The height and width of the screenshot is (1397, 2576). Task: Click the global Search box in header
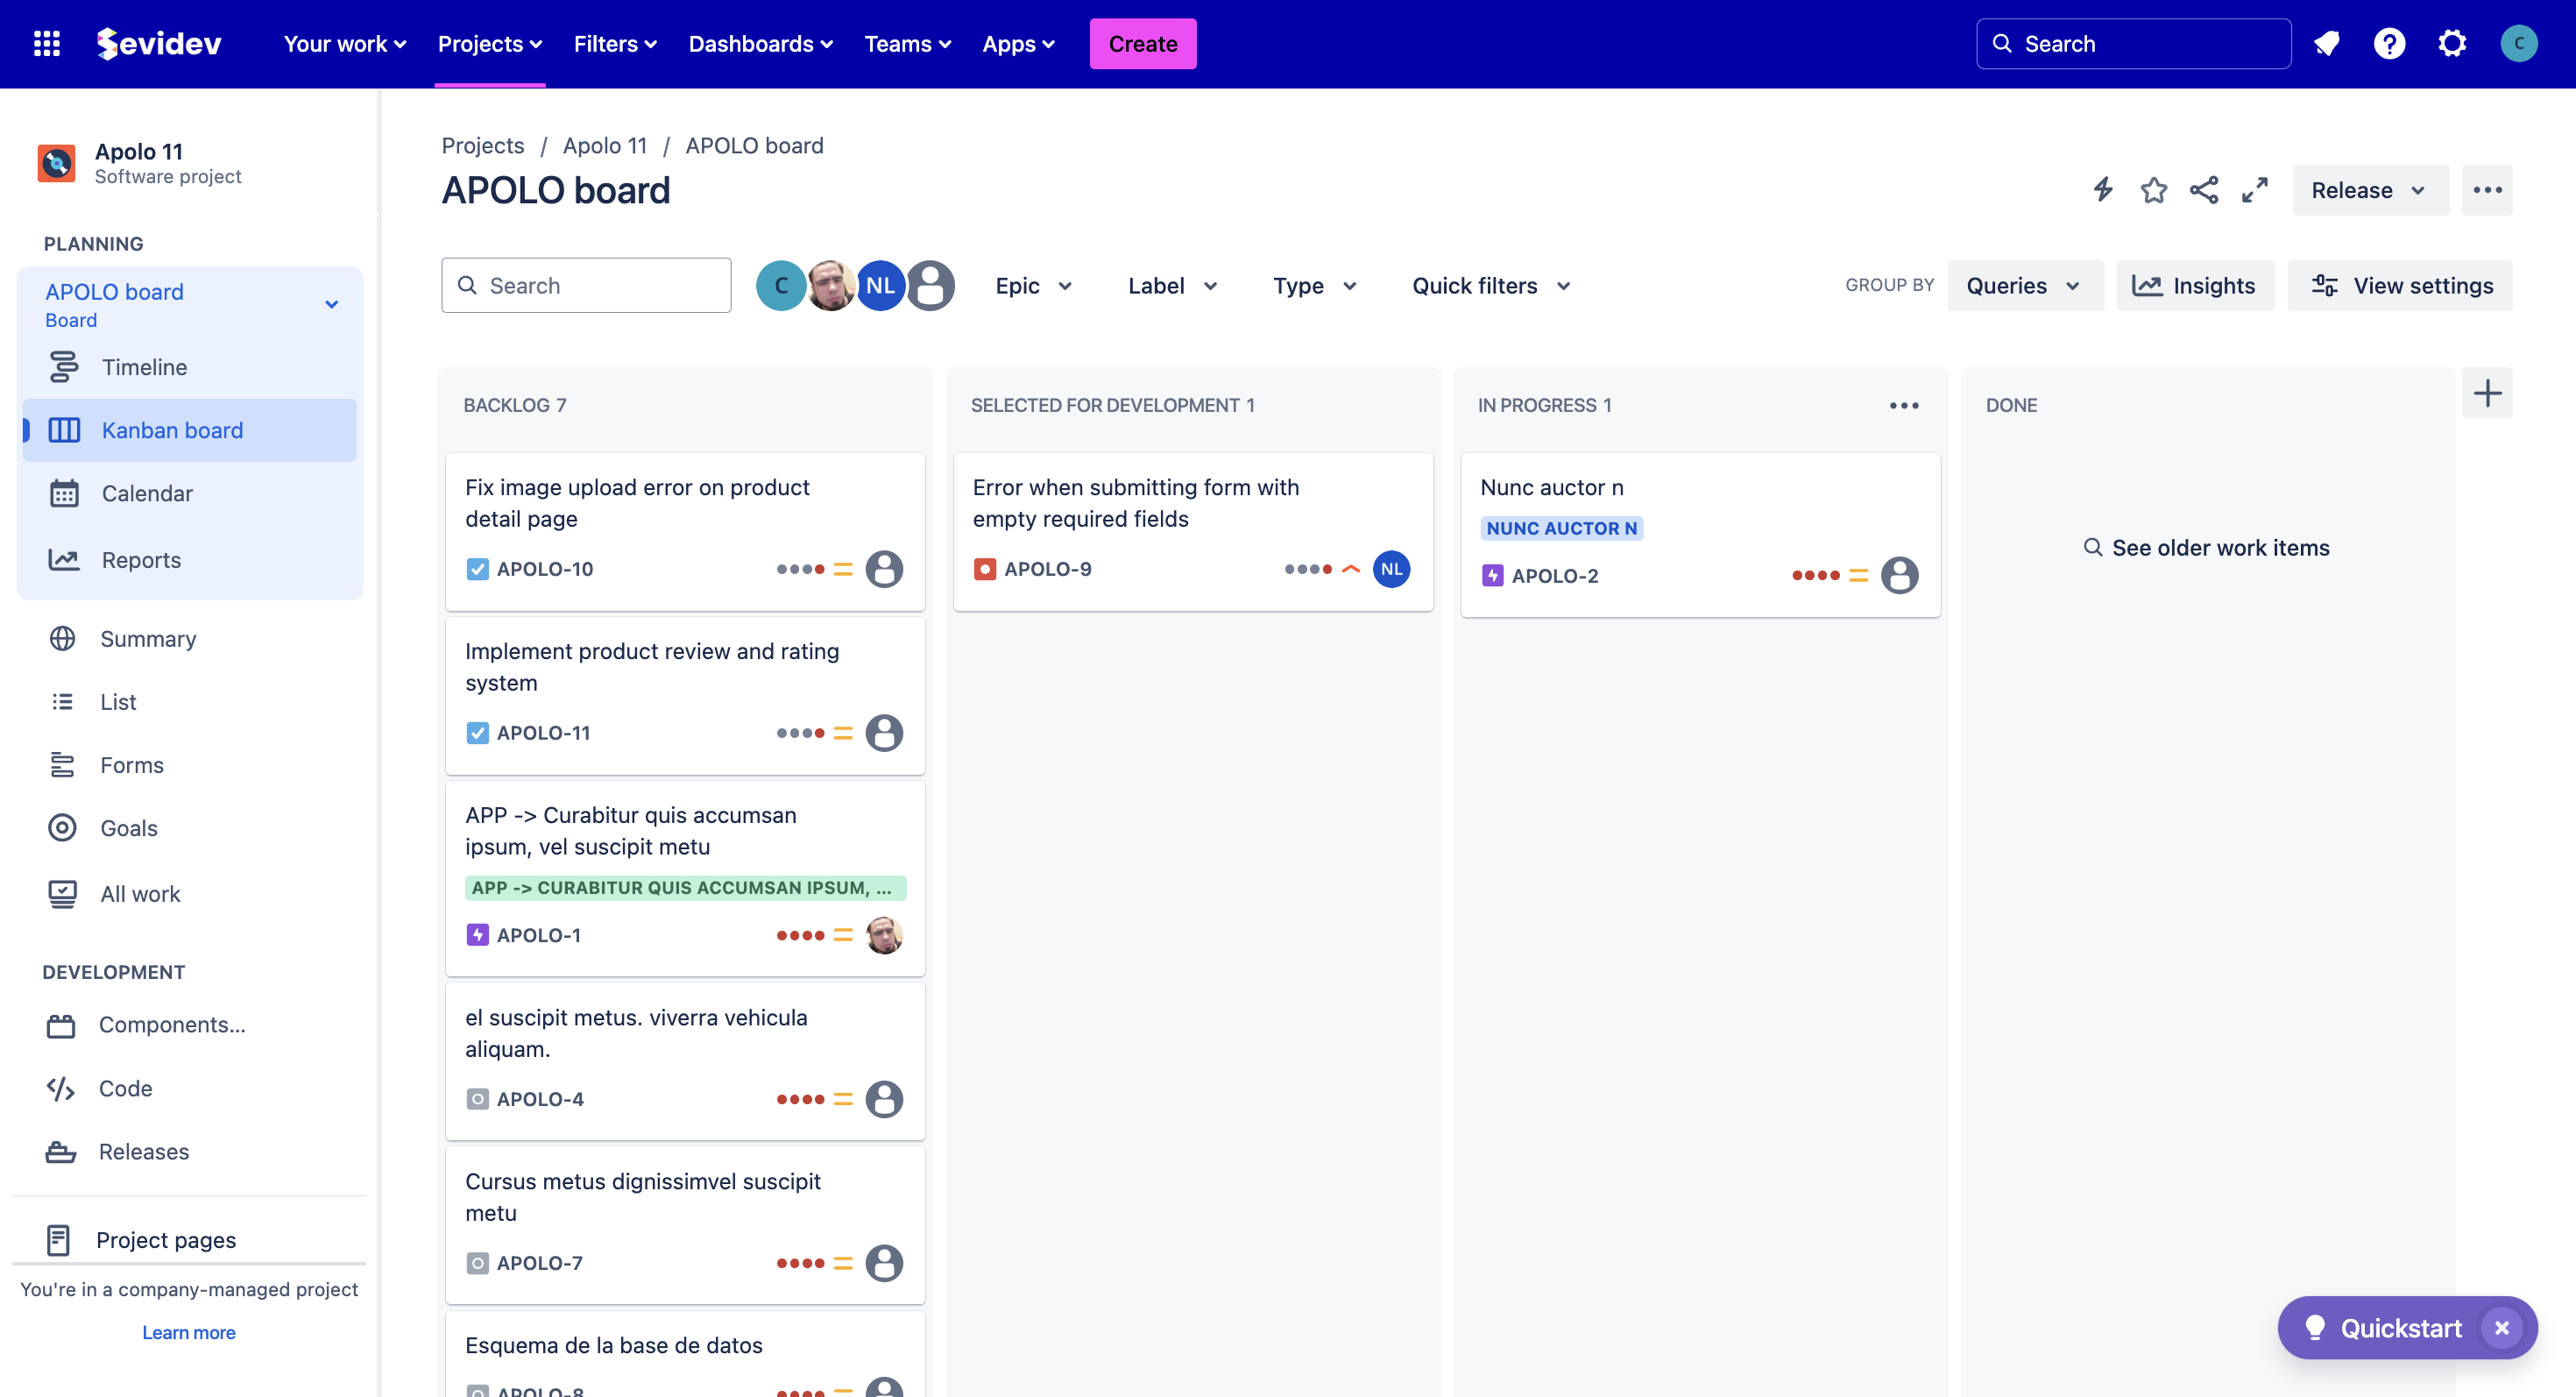pyautogui.click(x=2133, y=43)
